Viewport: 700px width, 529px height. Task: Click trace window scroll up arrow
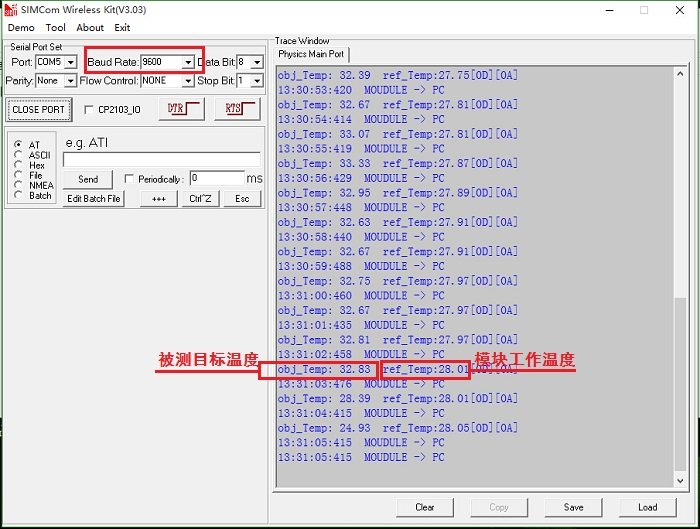click(680, 74)
